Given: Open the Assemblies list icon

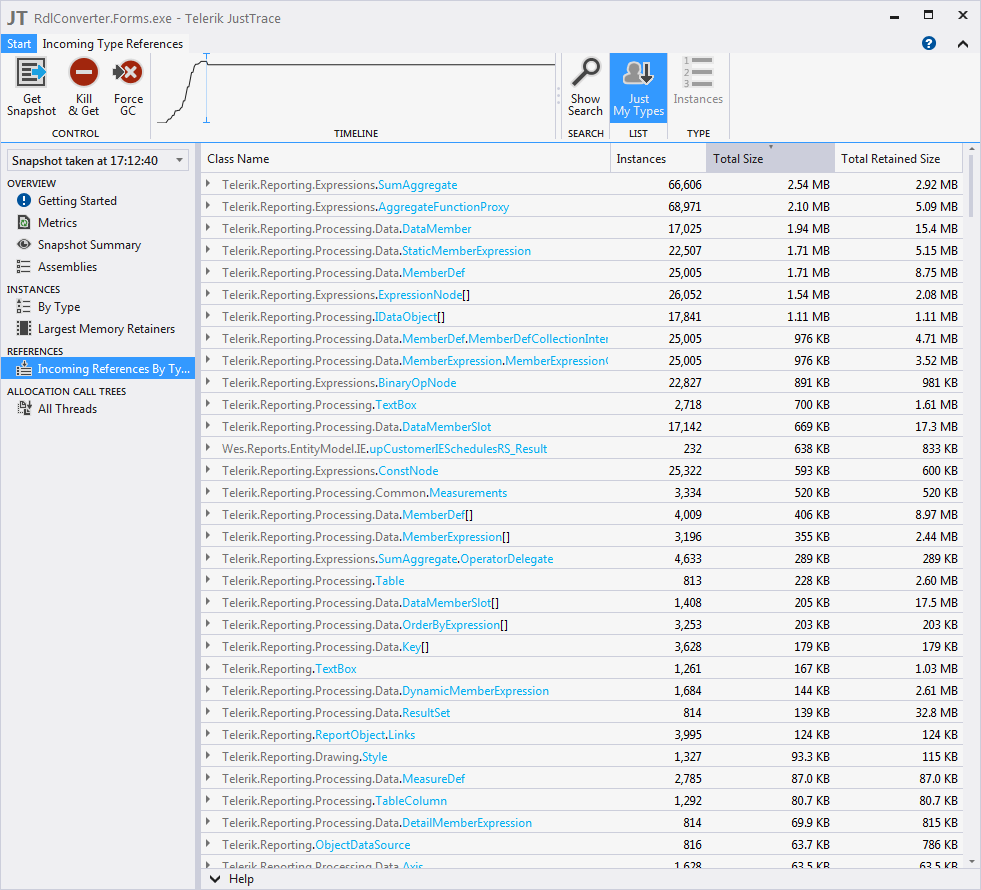Looking at the screenshot, I should 24,266.
